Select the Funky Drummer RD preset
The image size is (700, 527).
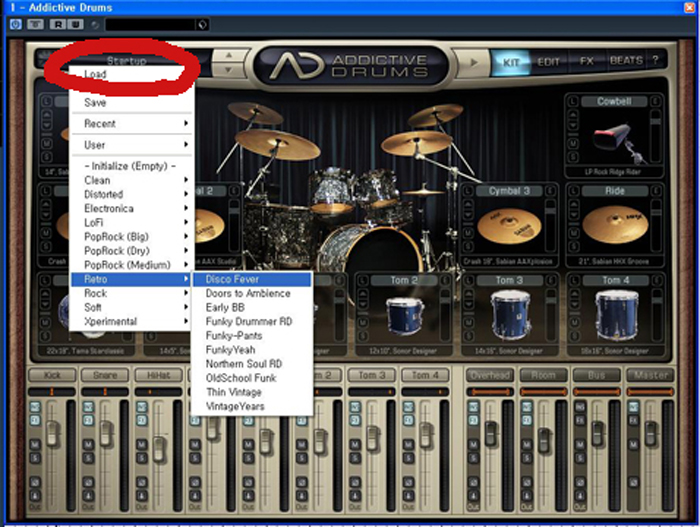pyautogui.click(x=252, y=322)
